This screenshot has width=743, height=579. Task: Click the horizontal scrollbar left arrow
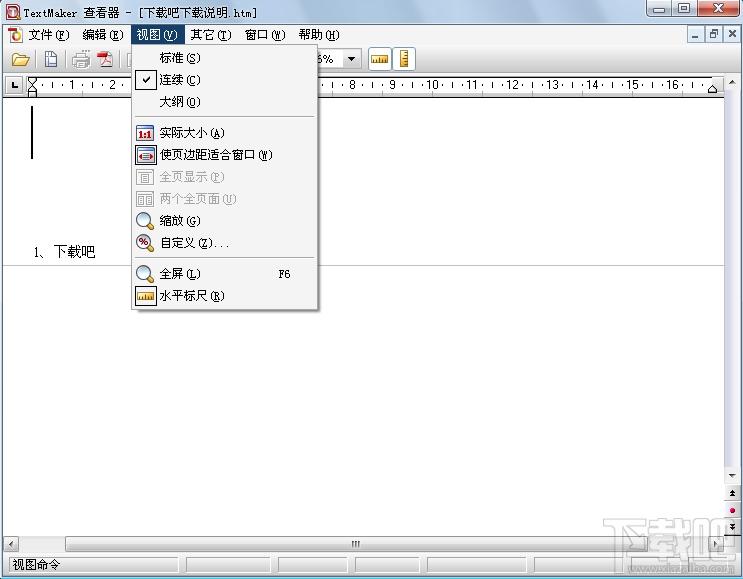[x=11, y=544]
